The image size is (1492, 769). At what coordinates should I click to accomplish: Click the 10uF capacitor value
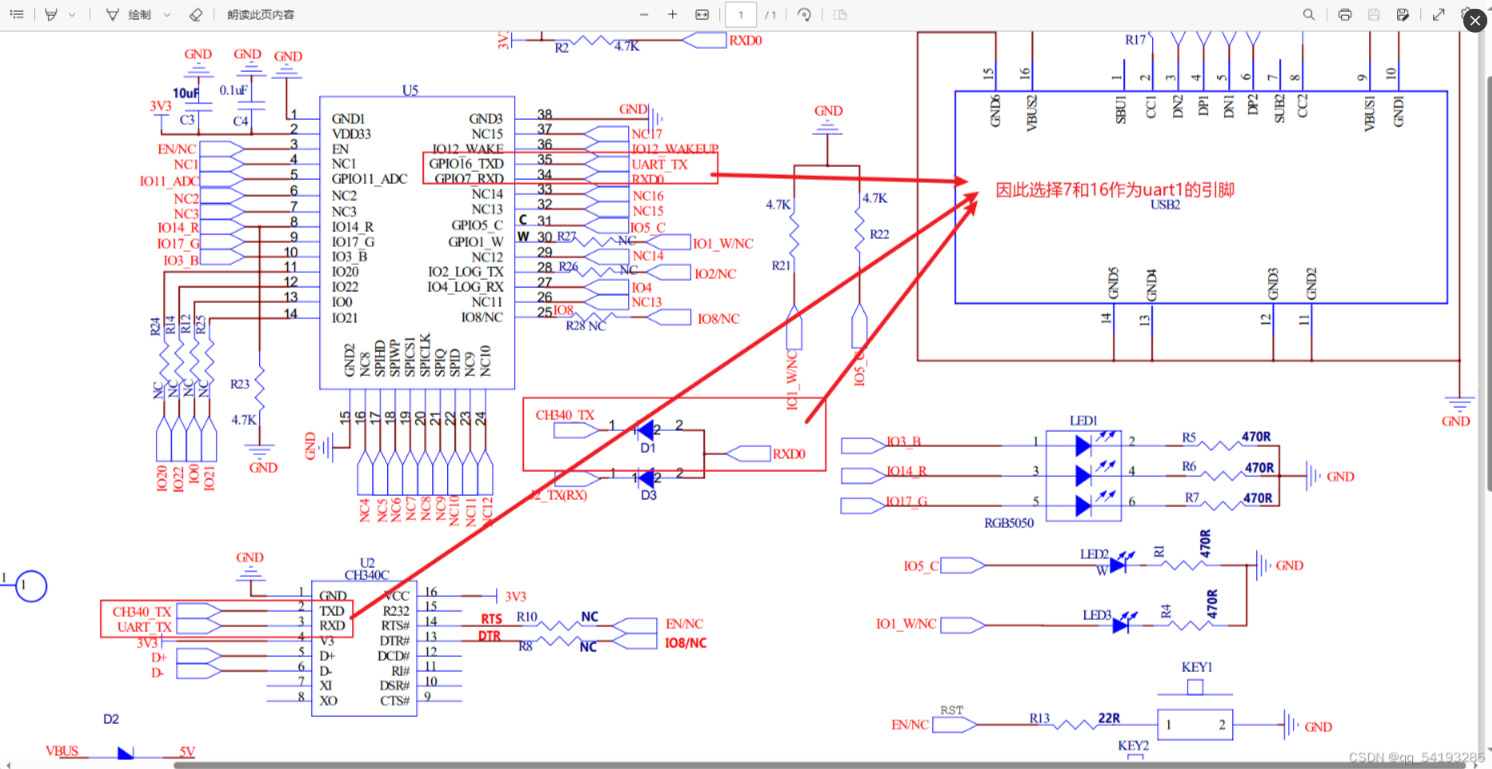pos(186,93)
